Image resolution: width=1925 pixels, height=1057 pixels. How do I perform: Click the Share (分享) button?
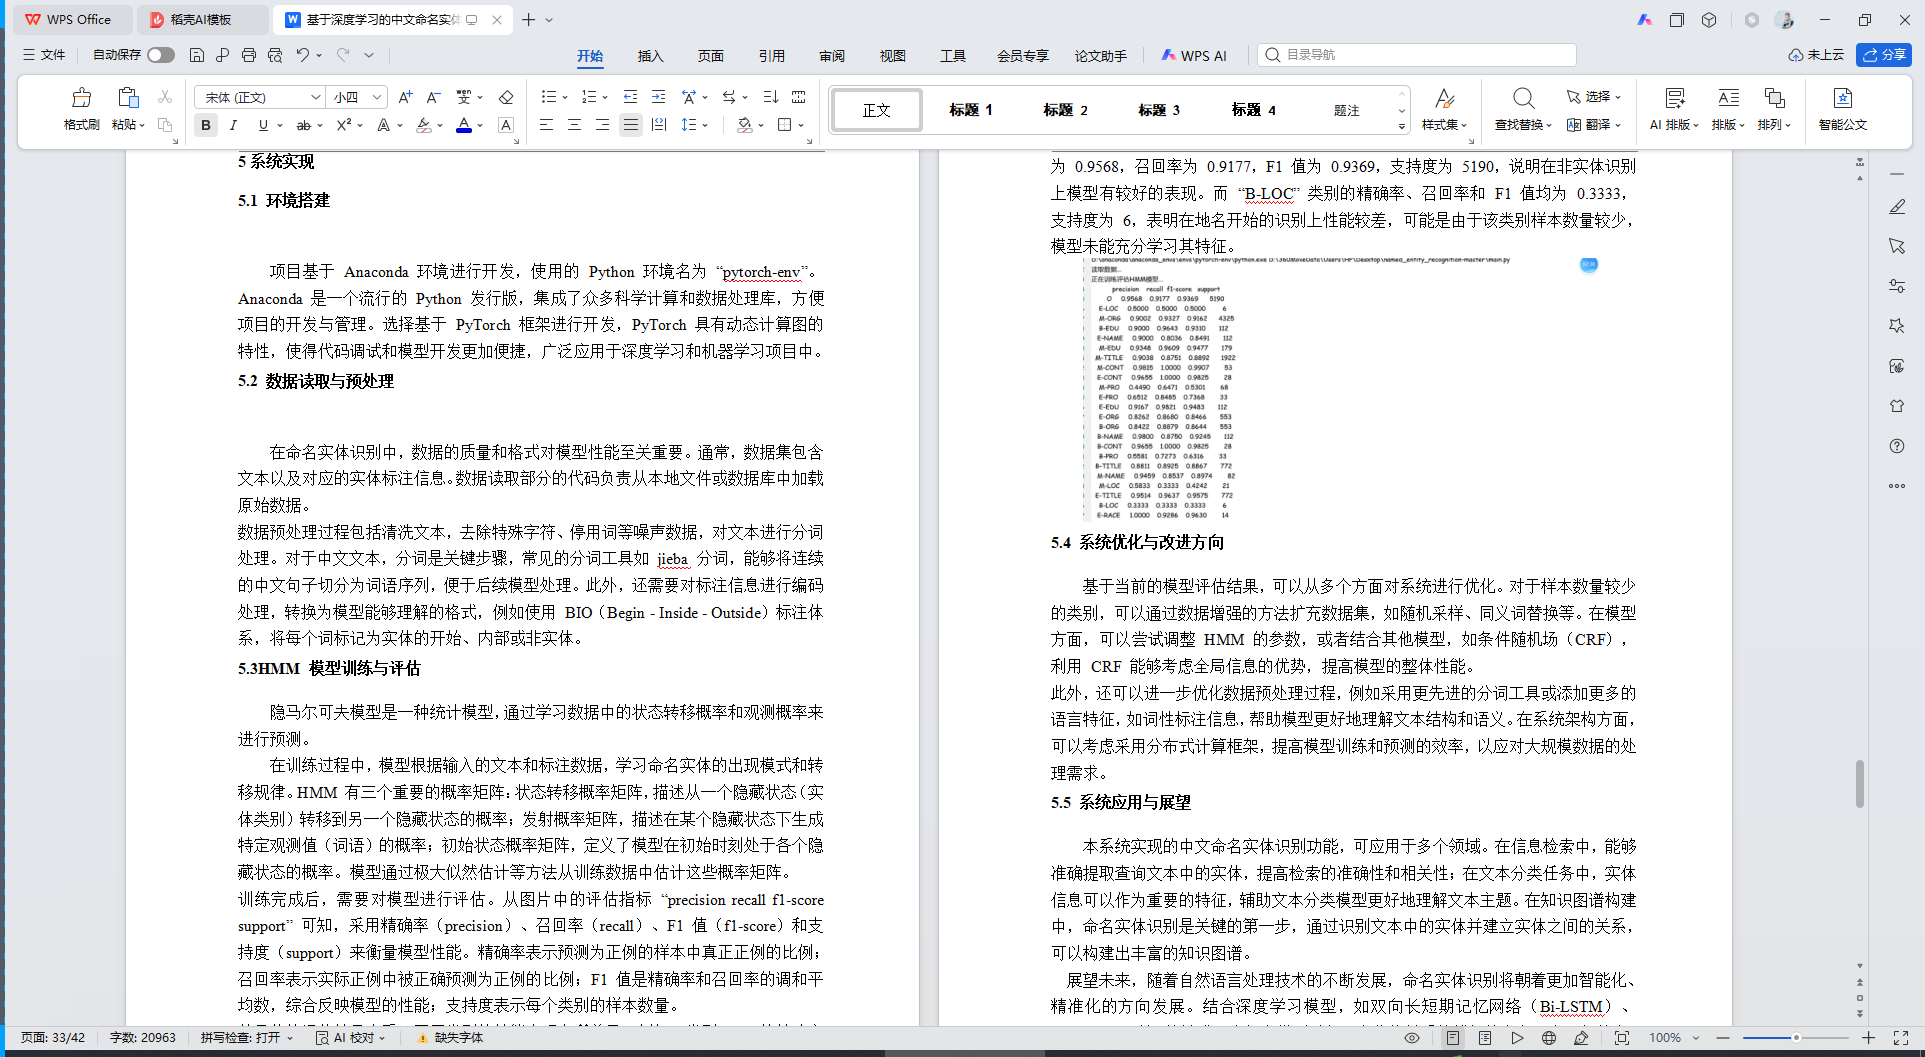click(x=1884, y=55)
